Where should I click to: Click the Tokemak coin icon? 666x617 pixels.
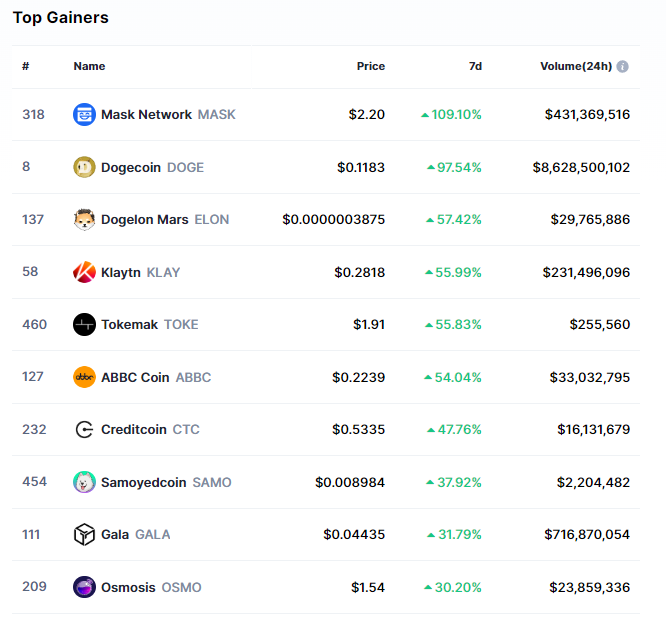pos(85,325)
